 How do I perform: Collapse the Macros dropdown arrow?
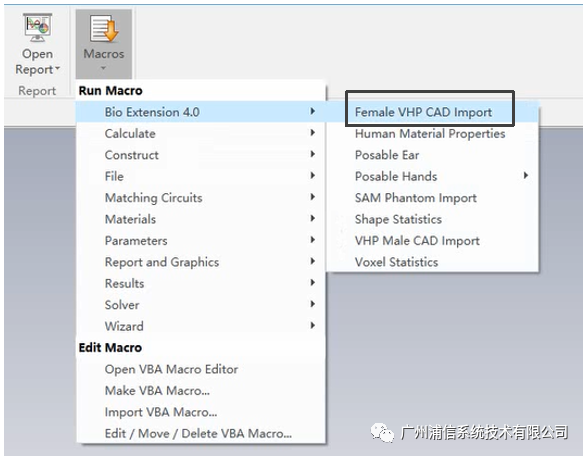tap(103, 68)
